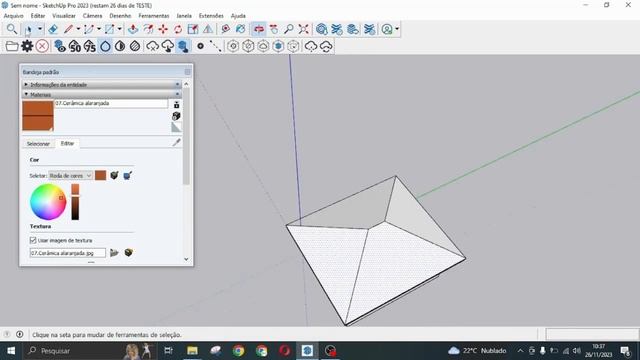Select the Search magnifier tool in toolbar
Viewport: 640px width, 360px height.
click(x=11, y=29)
